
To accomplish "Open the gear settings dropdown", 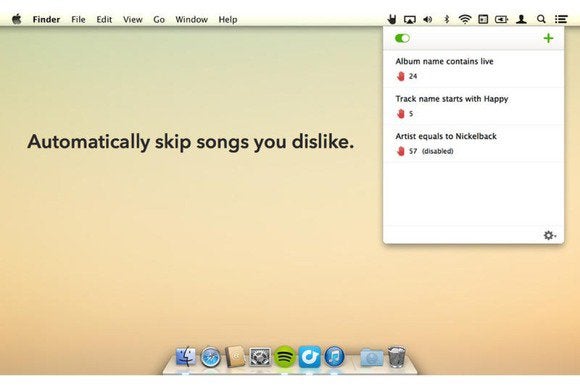I will [x=550, y=235].
